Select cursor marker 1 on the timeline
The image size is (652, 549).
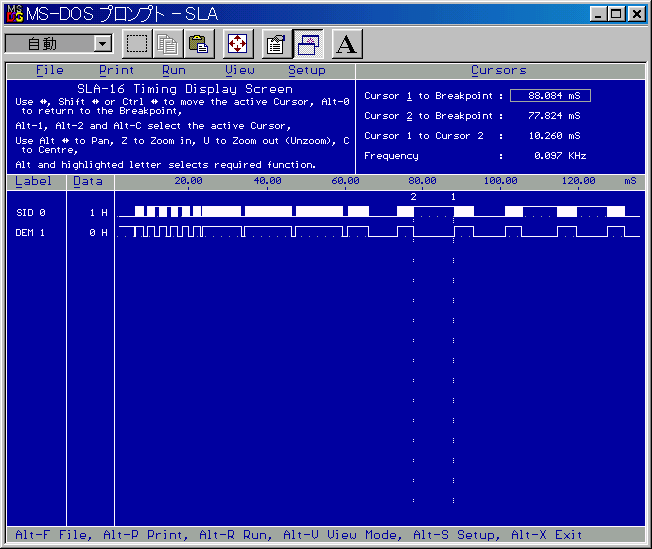[453, 197]
